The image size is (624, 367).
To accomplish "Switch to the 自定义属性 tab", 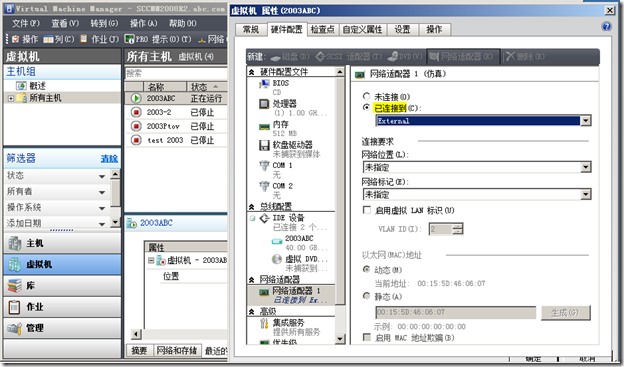I will coord(363,29).
